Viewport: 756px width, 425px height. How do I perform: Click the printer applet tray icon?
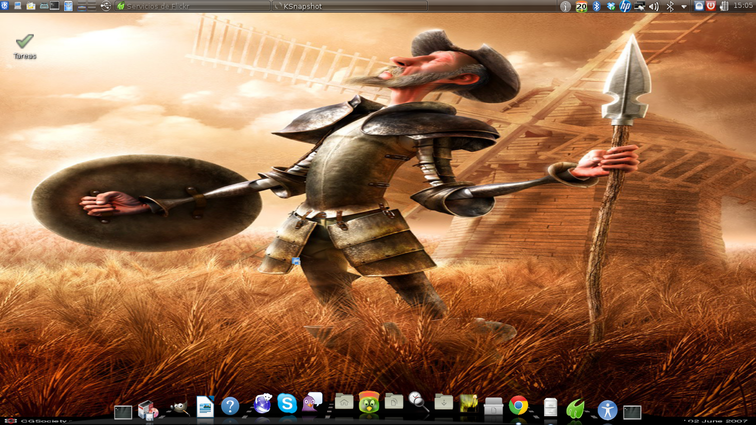[640, 6]
